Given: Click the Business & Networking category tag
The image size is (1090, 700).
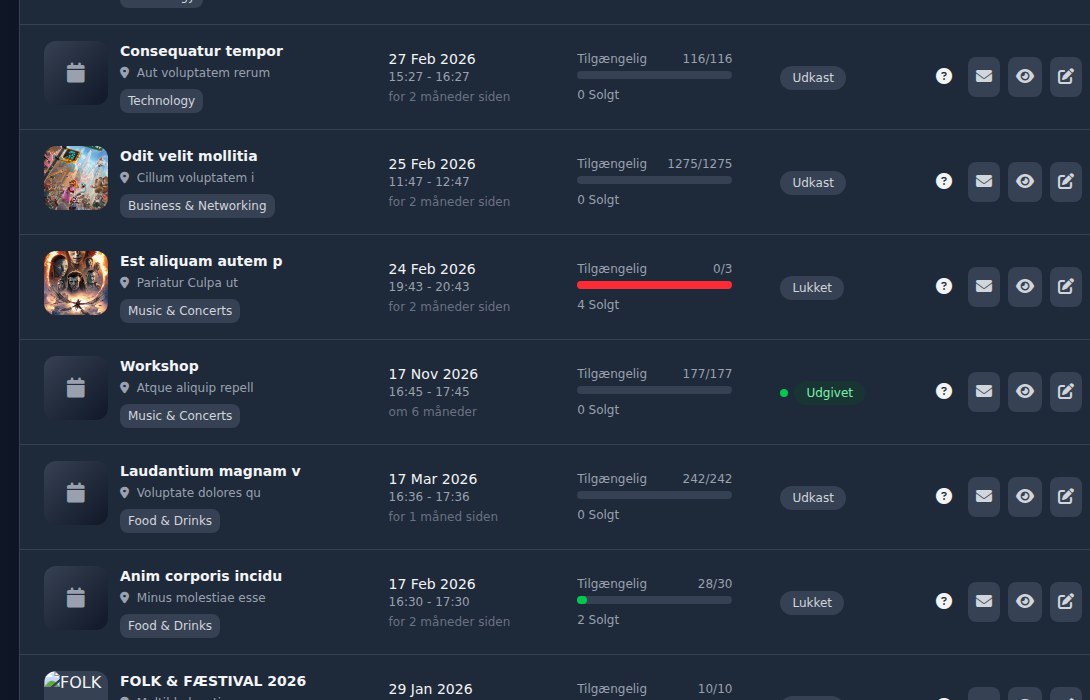Looking at the screenshot, I should (197, 206).
